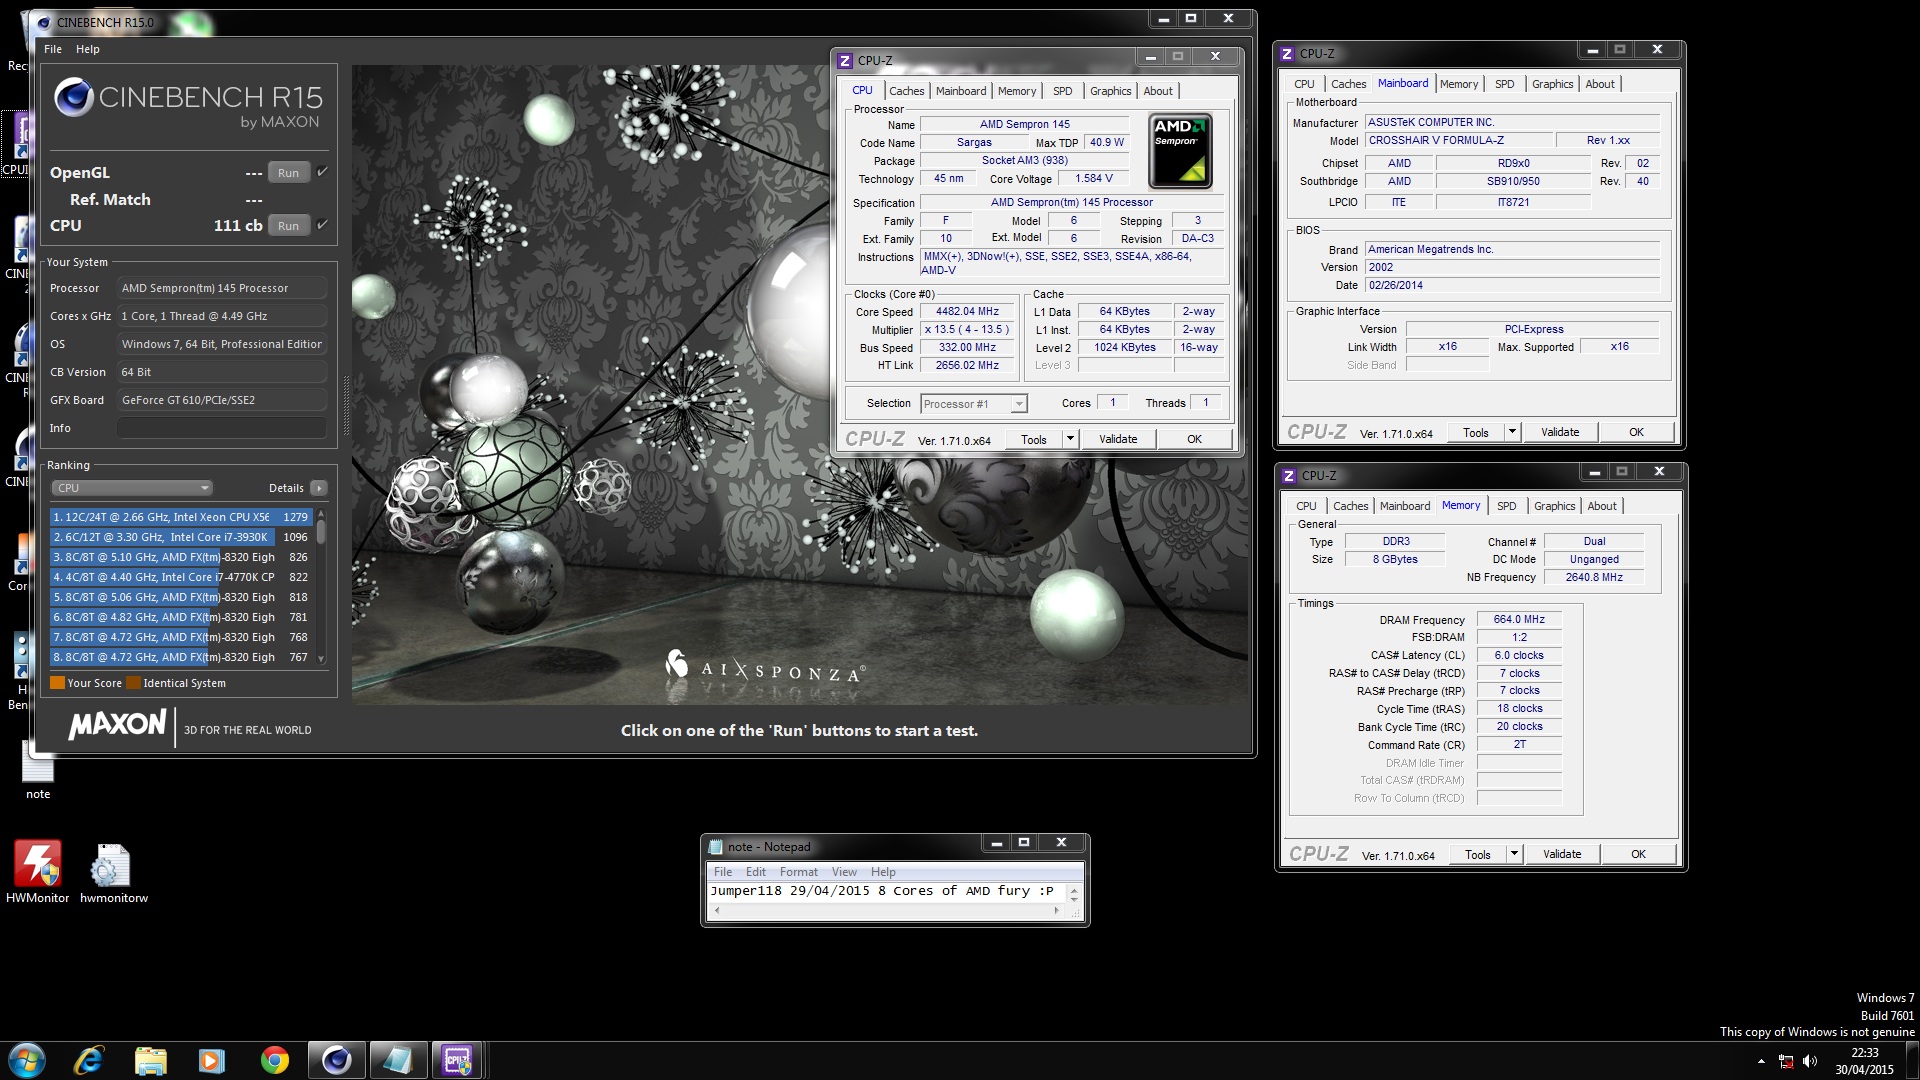Open CPU tab in Mainboard window
This screenshot has height=1080, width=1920.
[x=1304, y=84]
